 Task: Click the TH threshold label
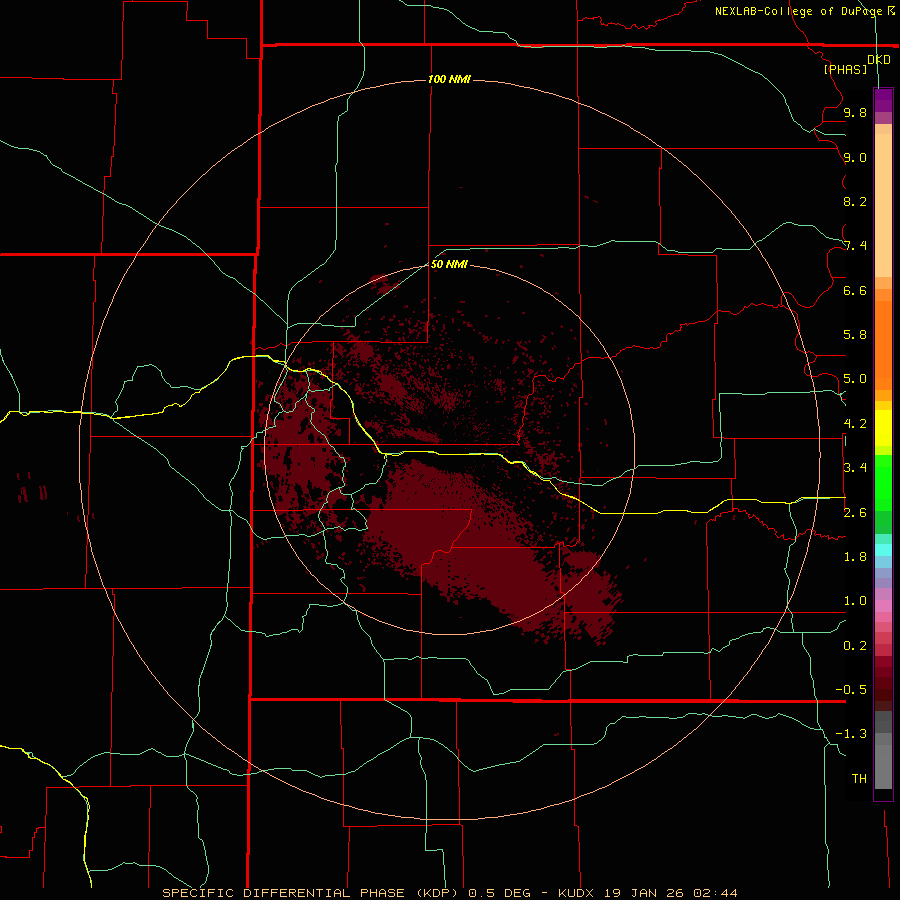859,779
